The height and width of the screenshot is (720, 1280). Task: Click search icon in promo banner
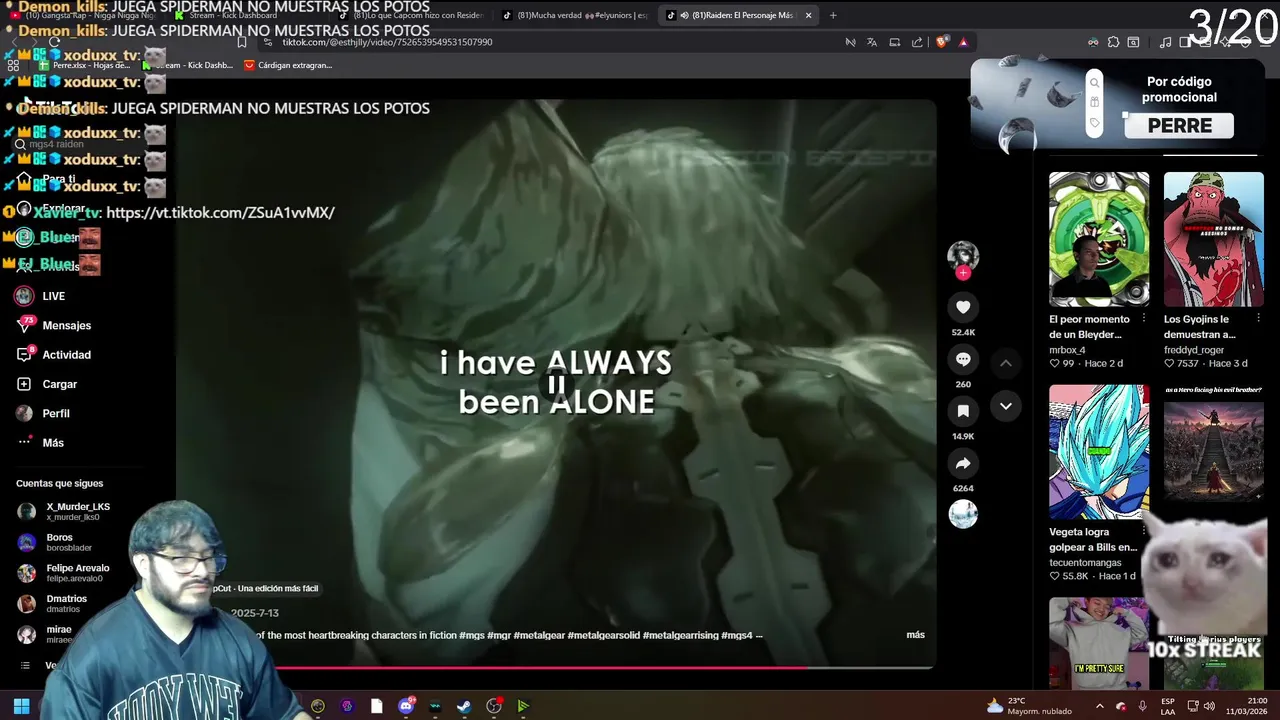[x=1094, y=83]
